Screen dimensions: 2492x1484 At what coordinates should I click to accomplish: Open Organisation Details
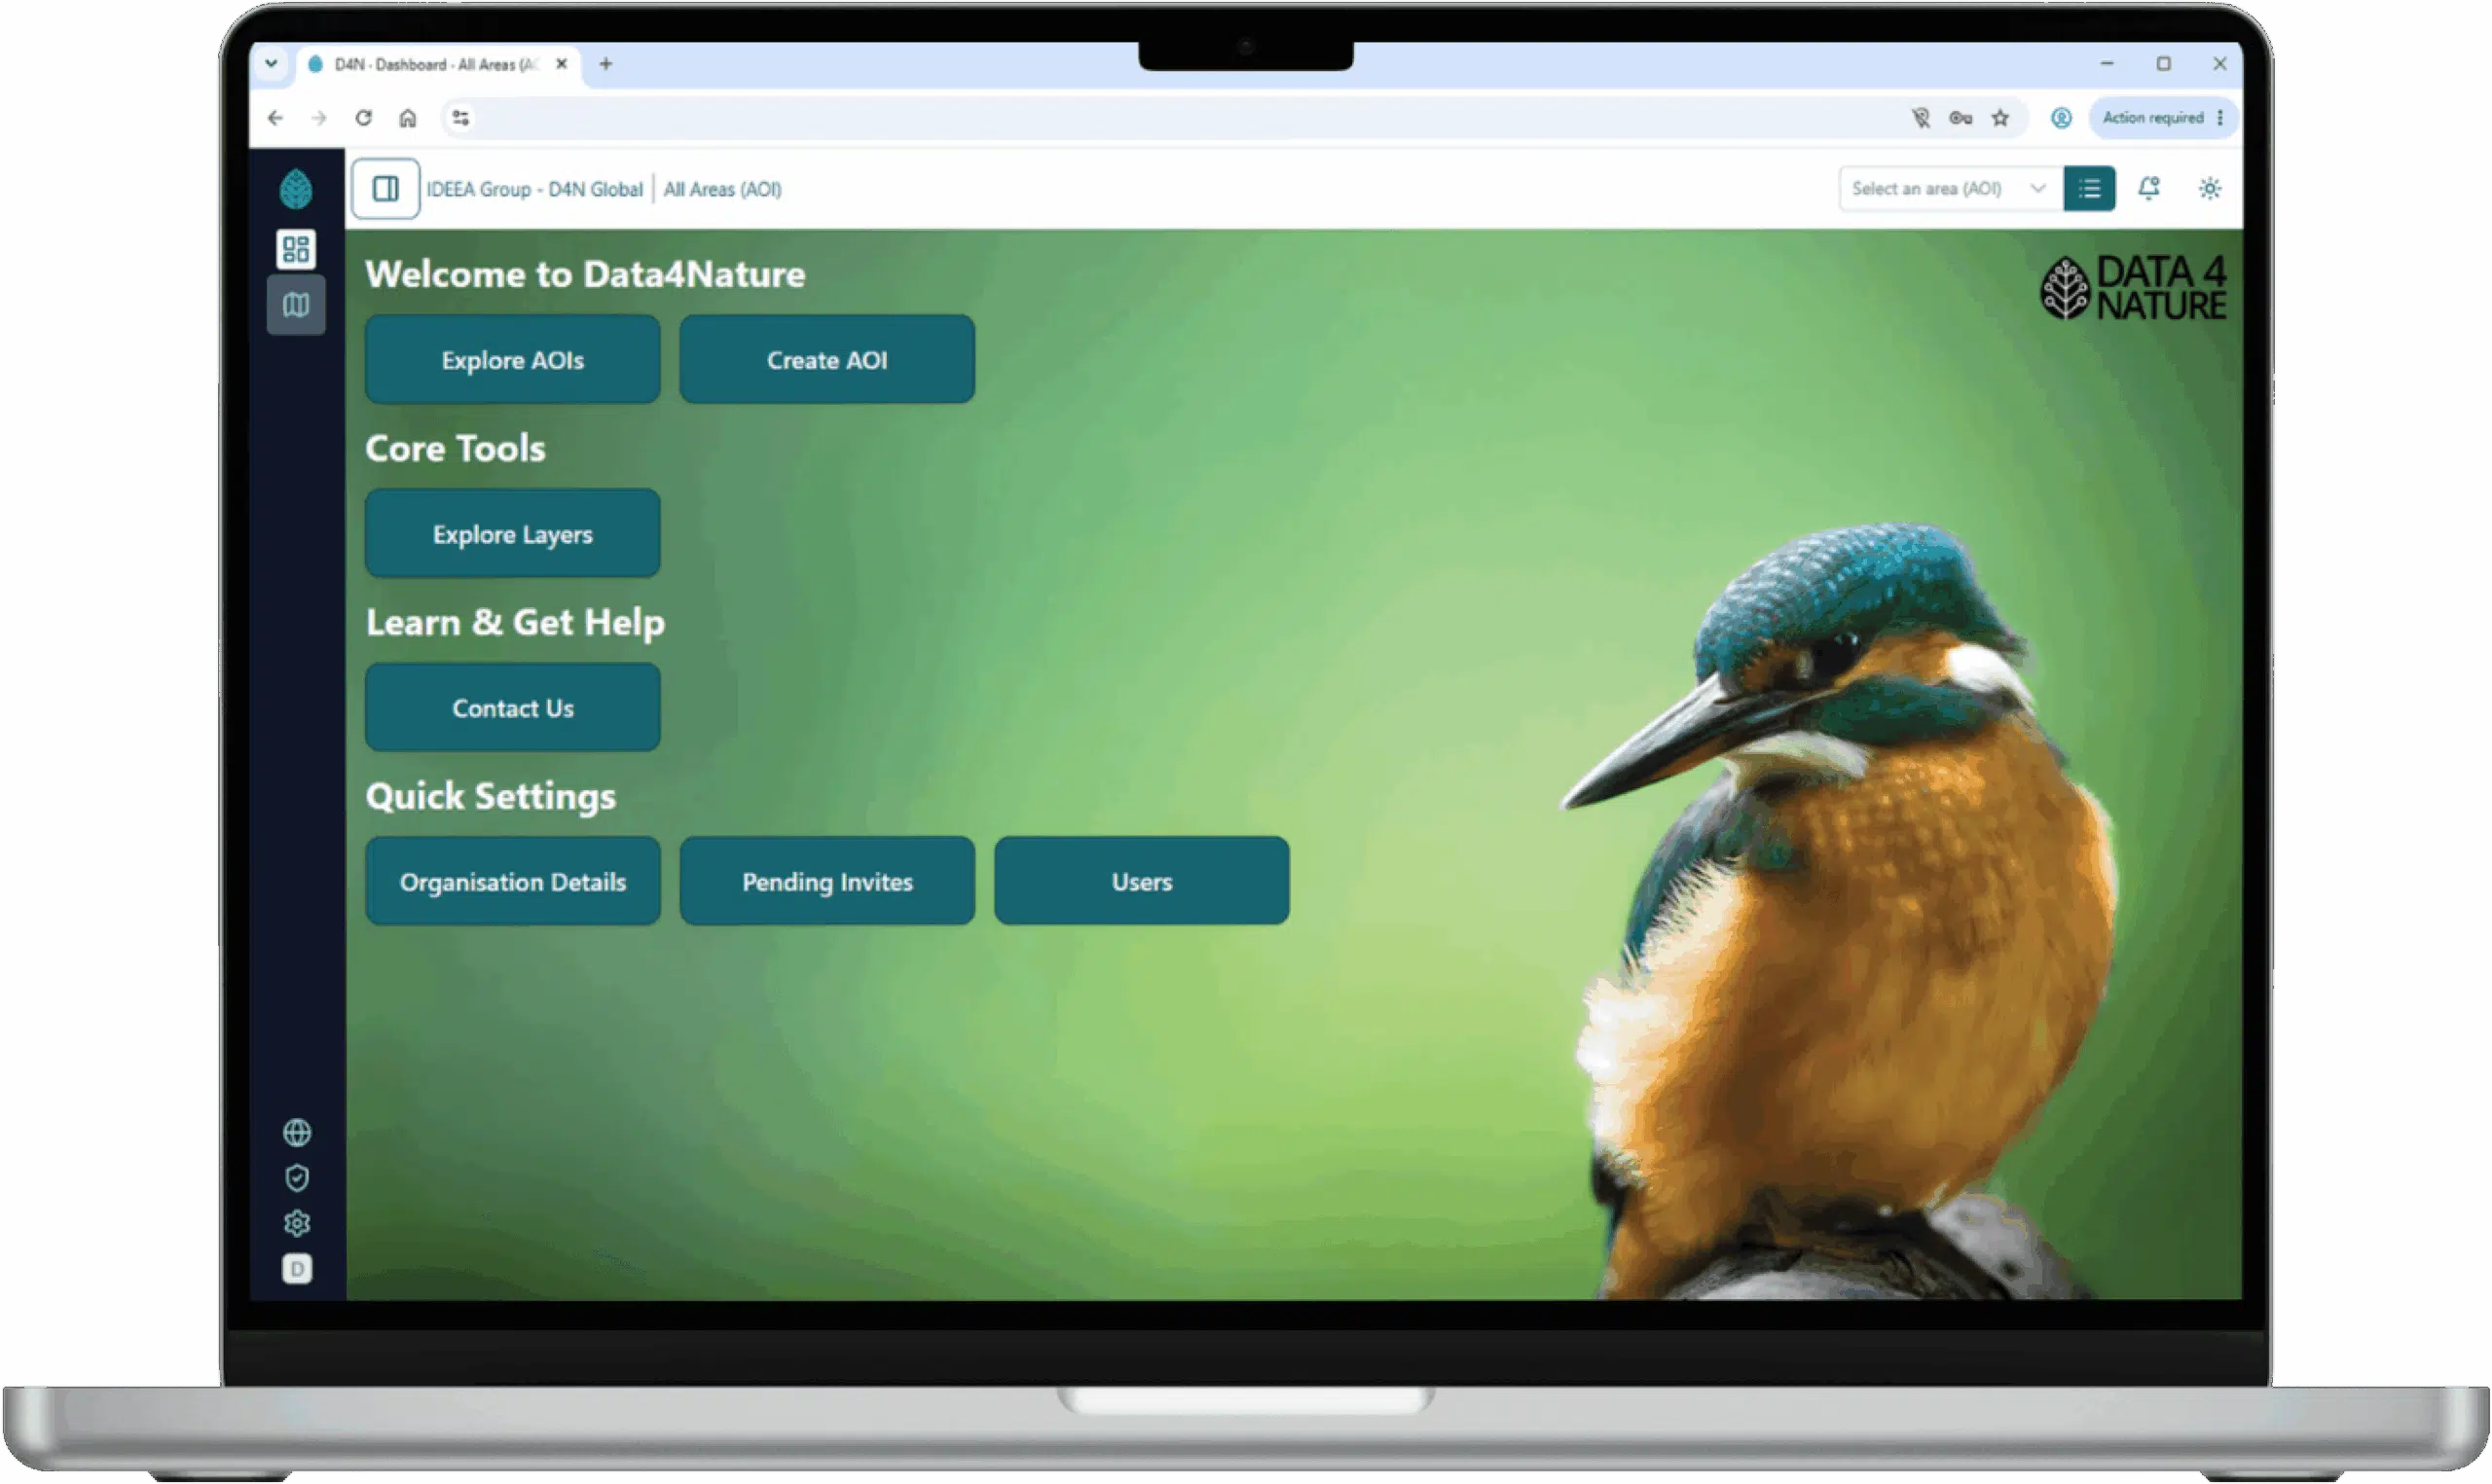[x=513, y=882]
